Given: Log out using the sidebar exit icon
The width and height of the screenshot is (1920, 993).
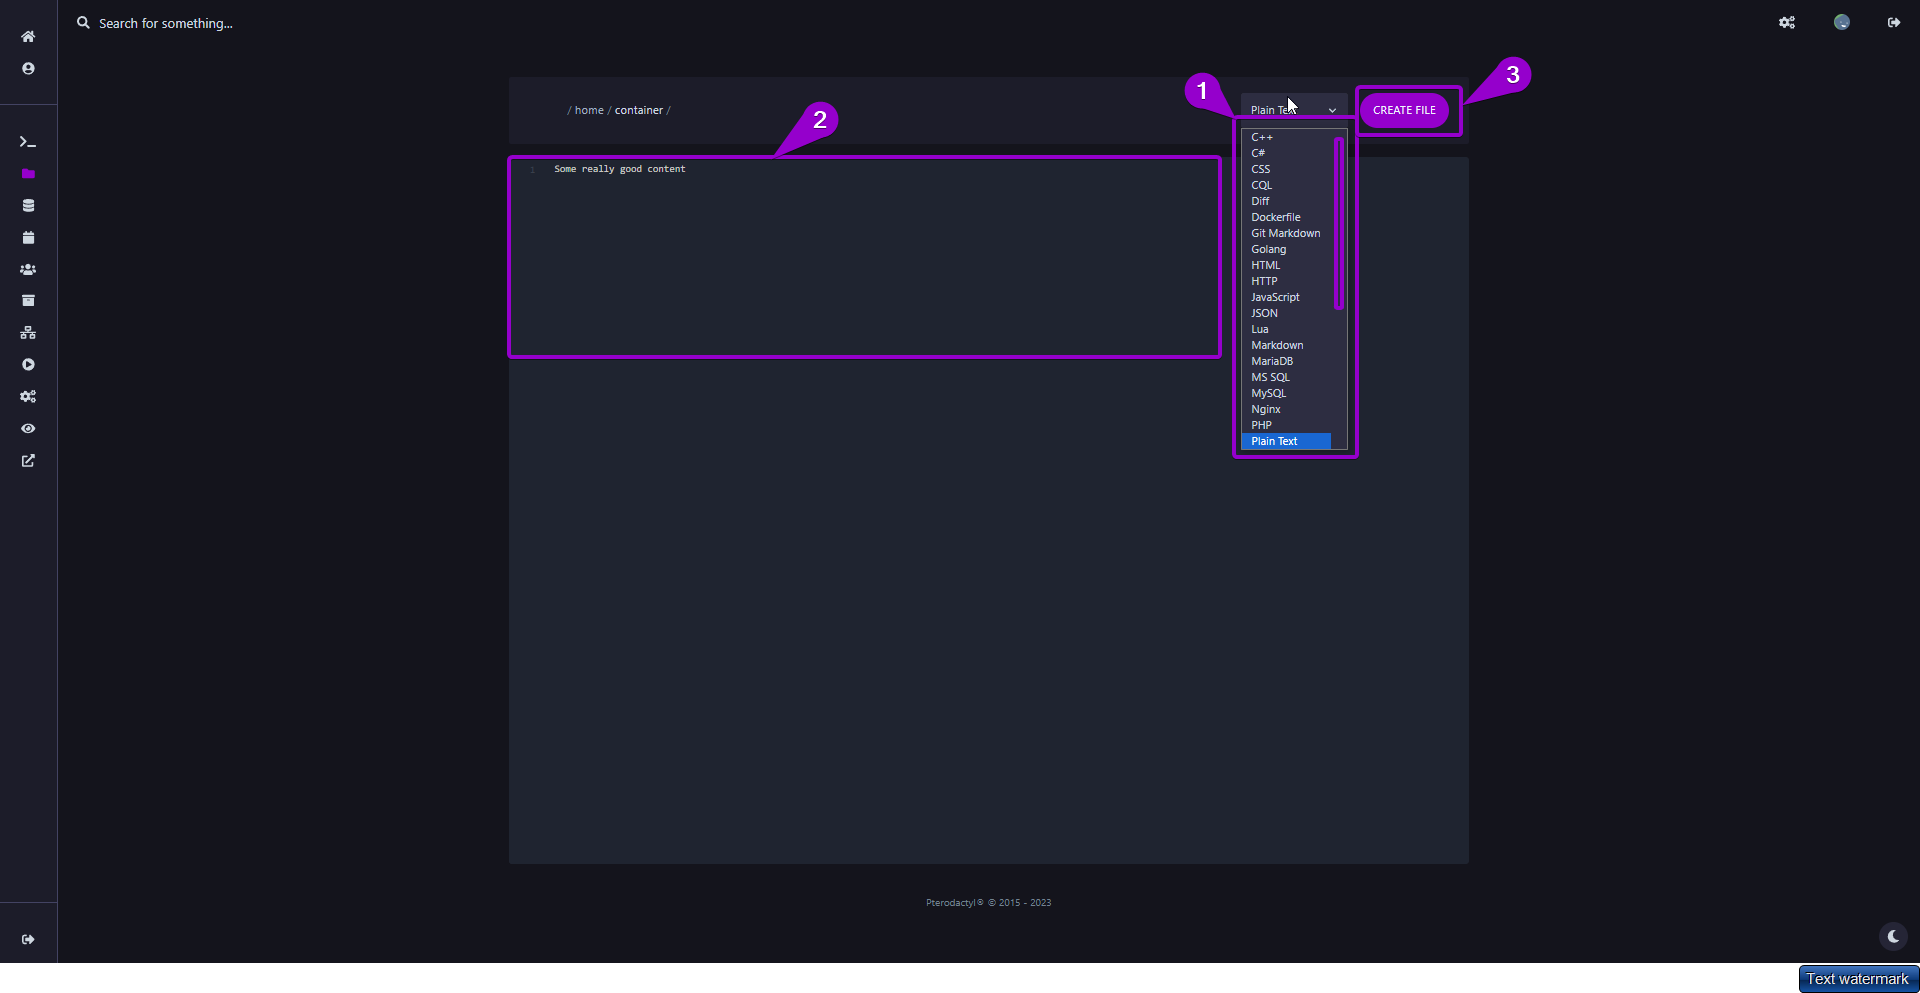Looking at the screenshot, I should tap(28, 939).
